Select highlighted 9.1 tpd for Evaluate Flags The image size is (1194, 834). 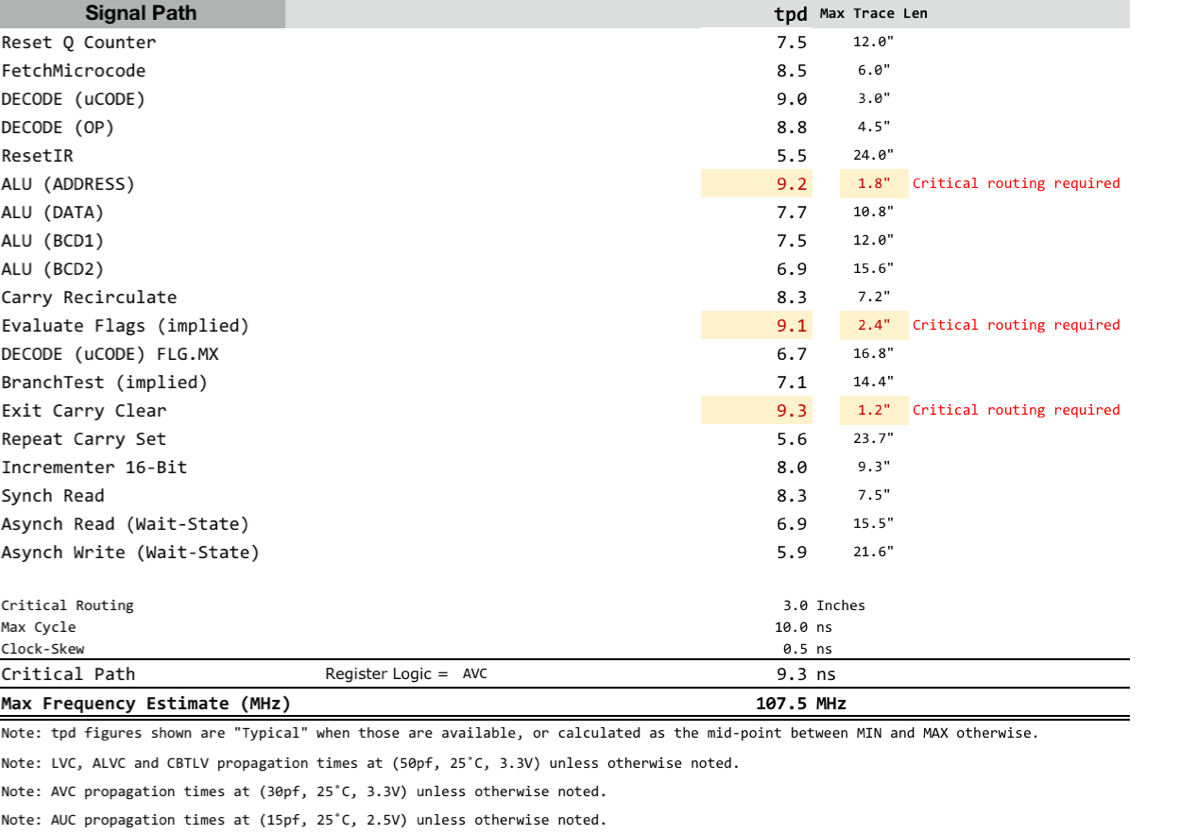point(791,326)
